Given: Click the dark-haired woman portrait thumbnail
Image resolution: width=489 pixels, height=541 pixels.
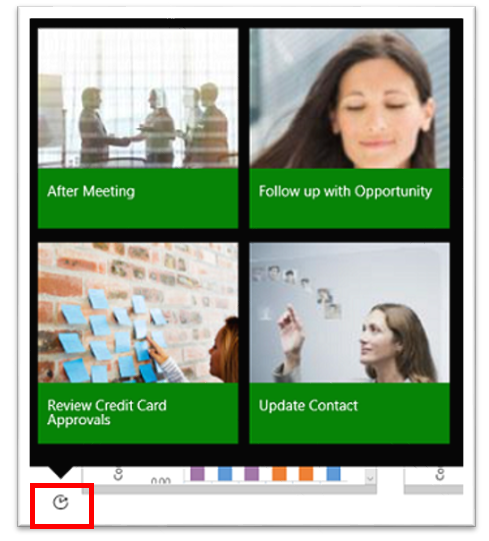Looking at the screenshot, I should pyautogui.click(x=350, y=98).
